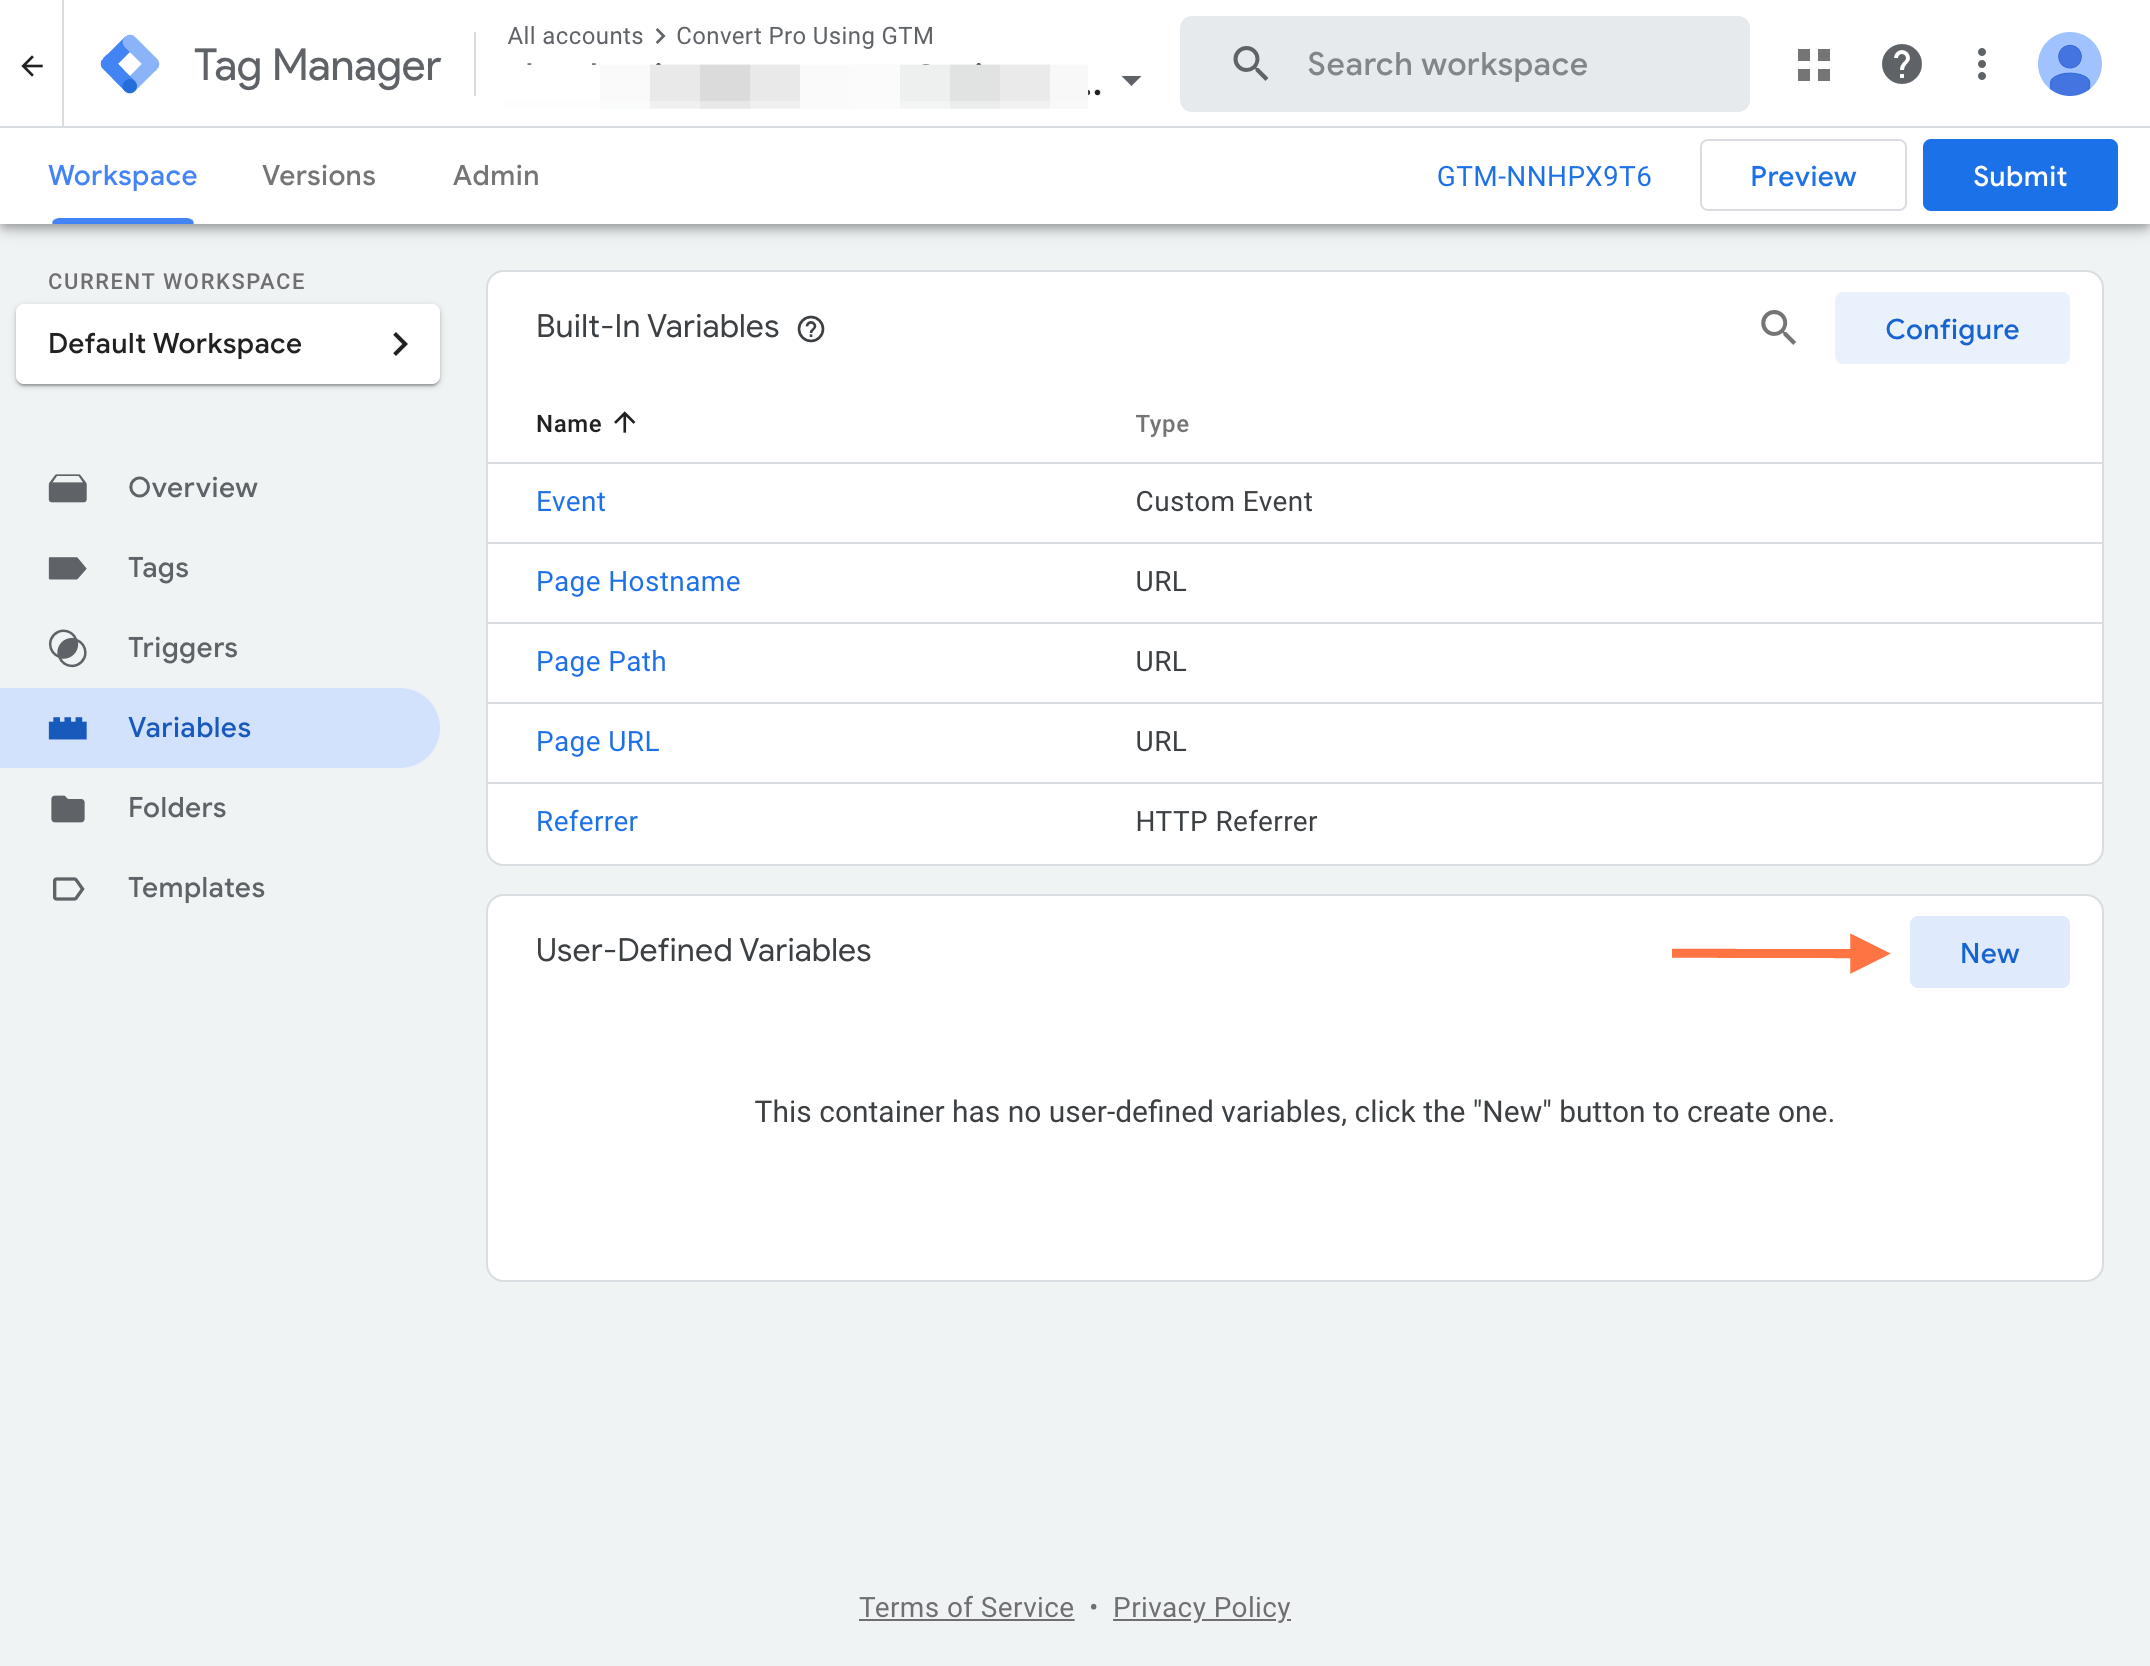The image size is (2150, 1666).
Task: Open the Page URL variable
Action: coord(597,742)
